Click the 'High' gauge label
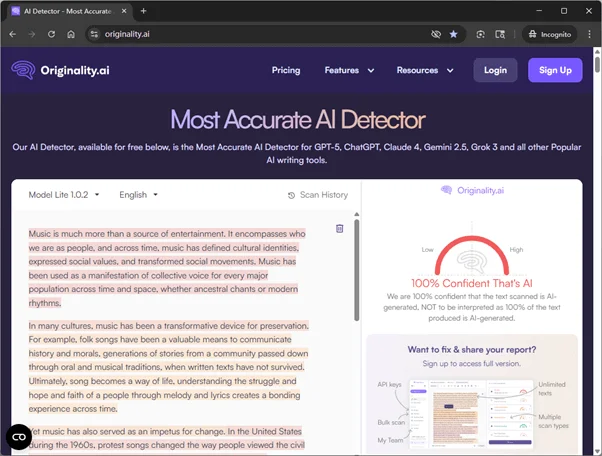Image resolution: width=602 pixels, height=456 pixels. tap(516, 249)
